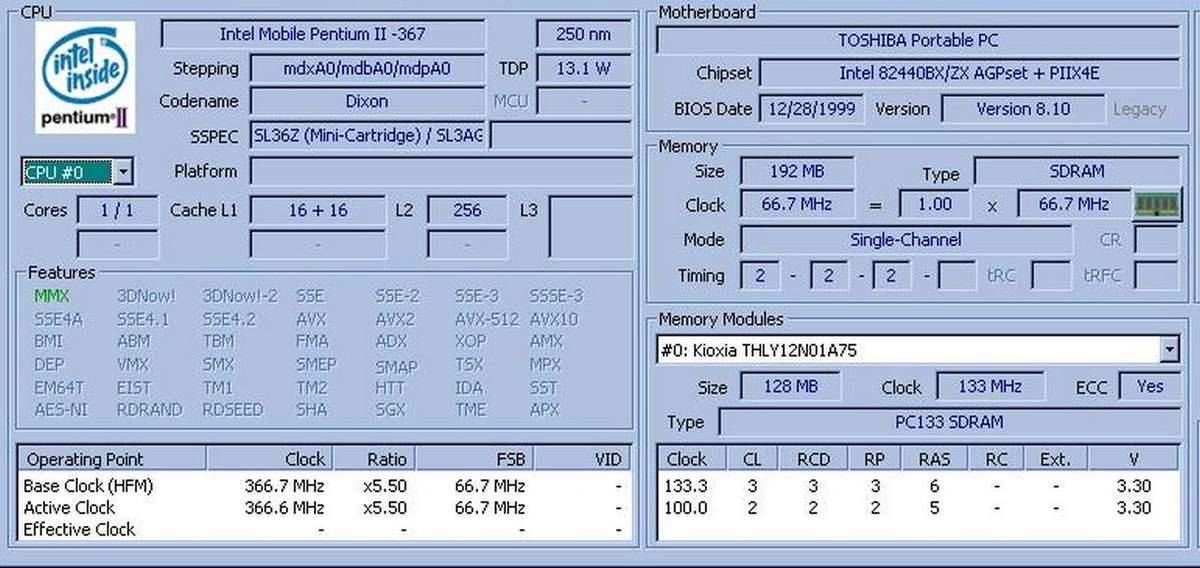Click the RAS column header in memory timings

tap(933, 459)
